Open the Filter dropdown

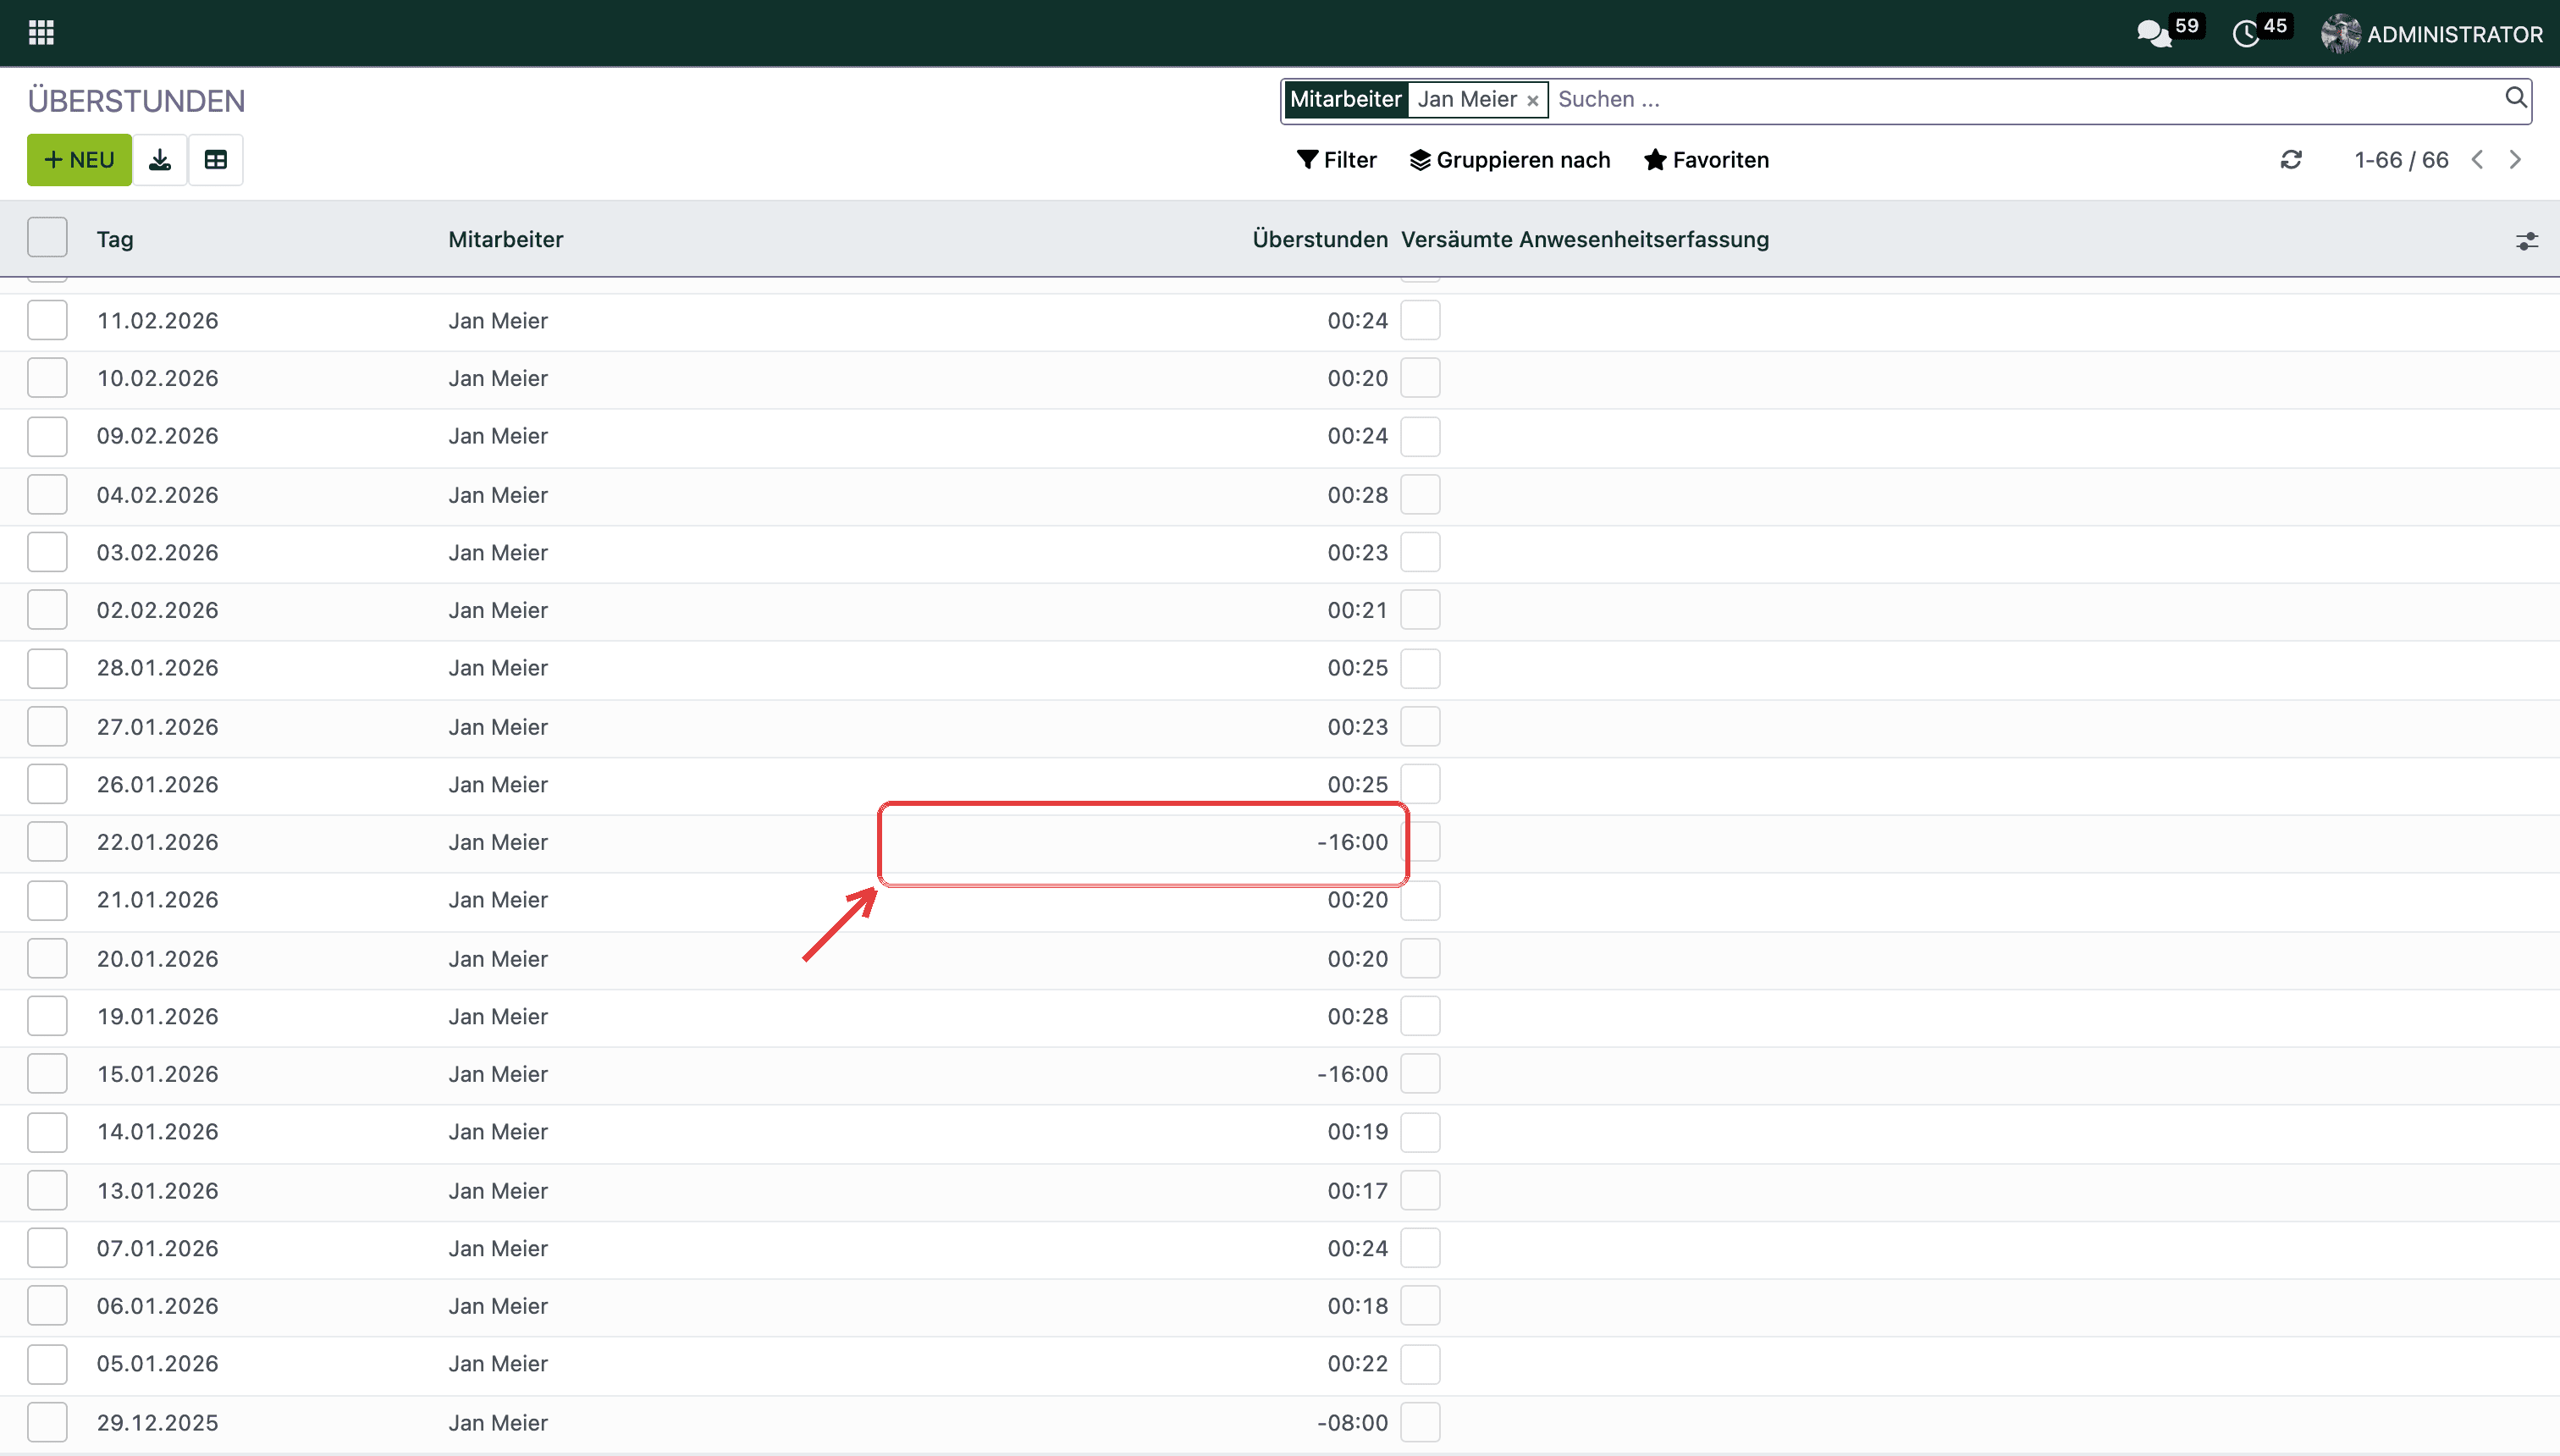tap(1336, 160)
